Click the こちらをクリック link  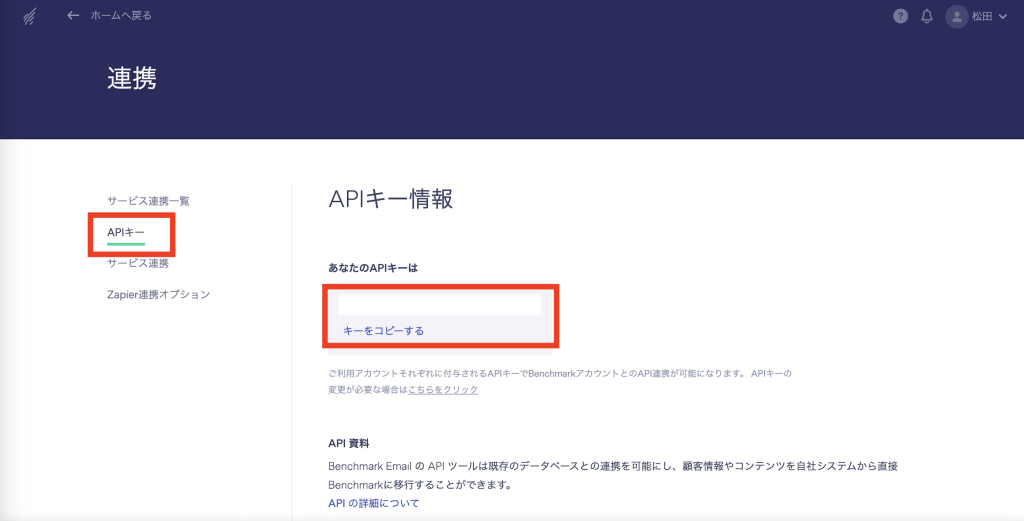click(x=443, y=389)
